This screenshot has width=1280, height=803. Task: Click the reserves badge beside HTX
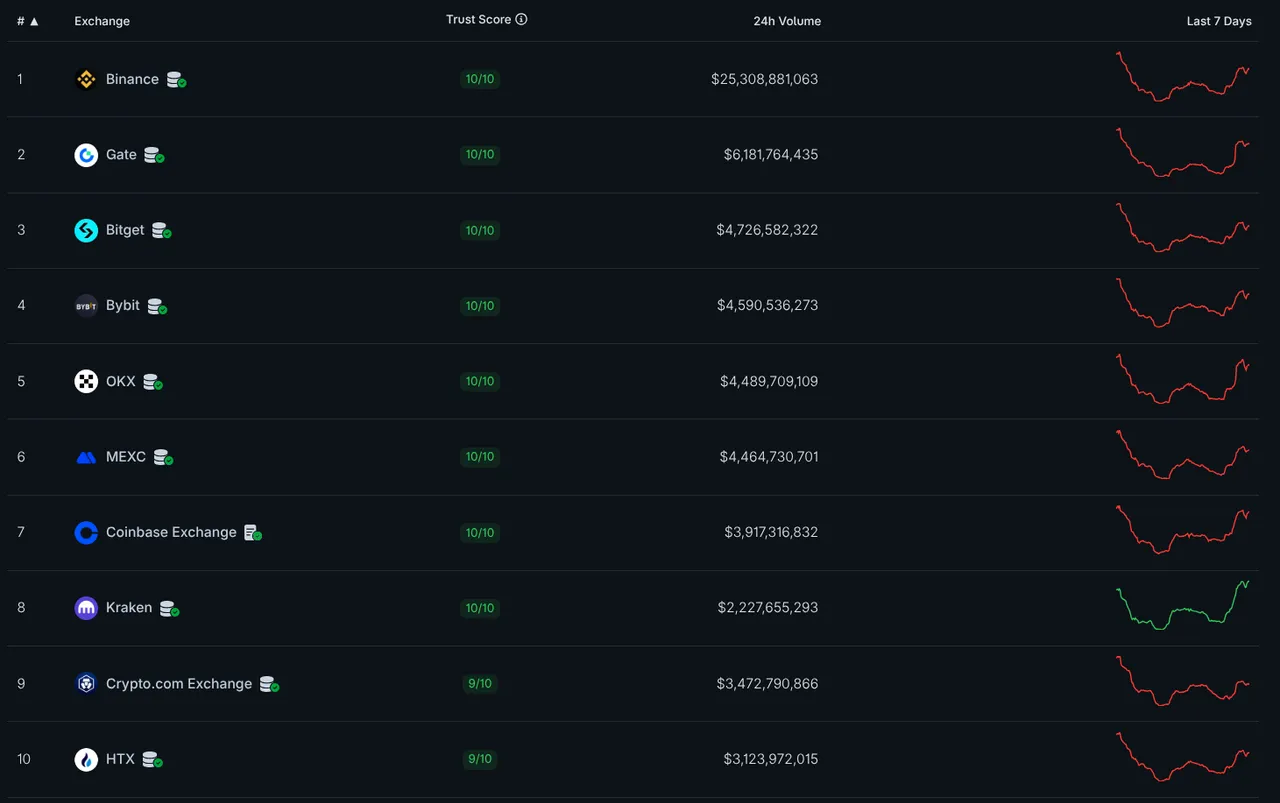[152, 760]
